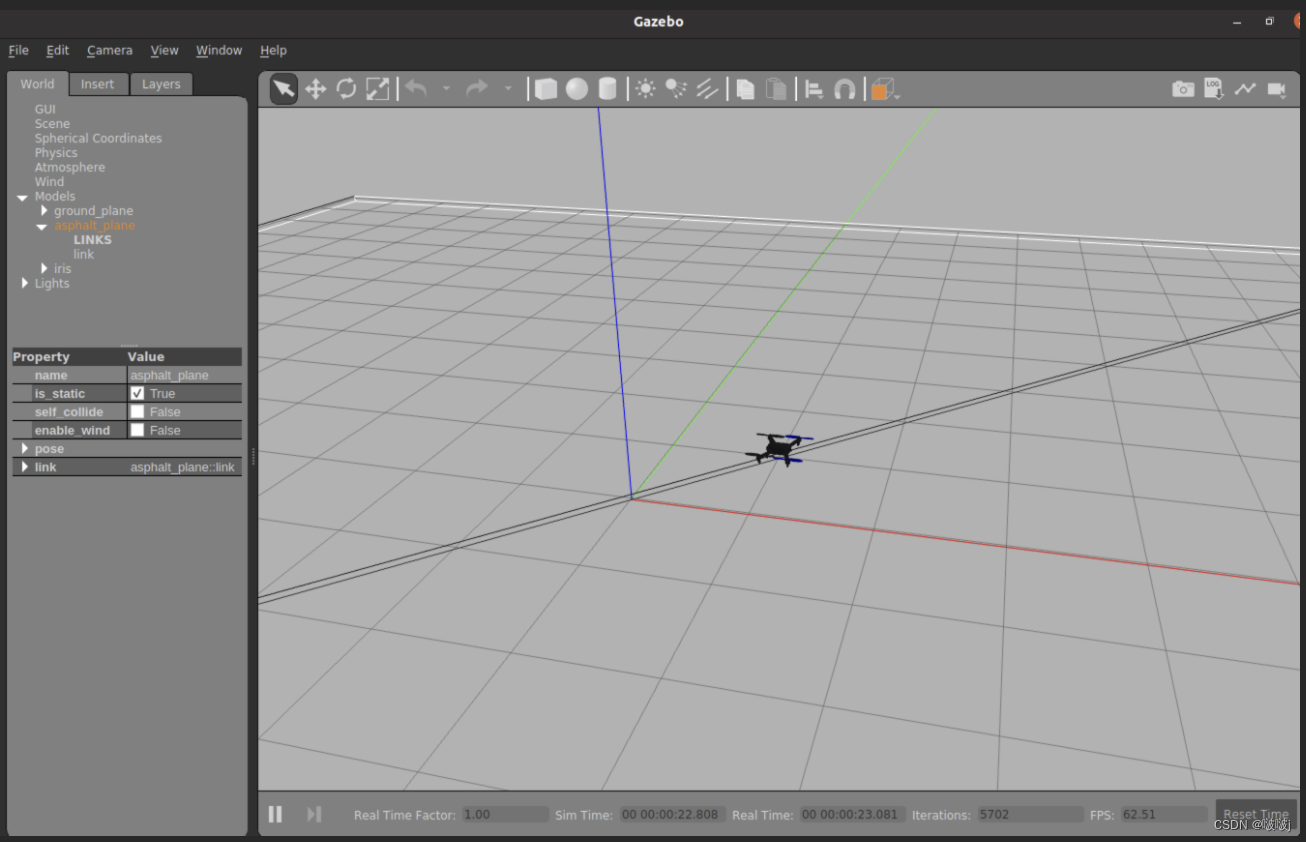Image resolution: width=1306 pixels, height=842 pixels.
Task: Select Wind in the world tree
Action: [x=49, y=182]
